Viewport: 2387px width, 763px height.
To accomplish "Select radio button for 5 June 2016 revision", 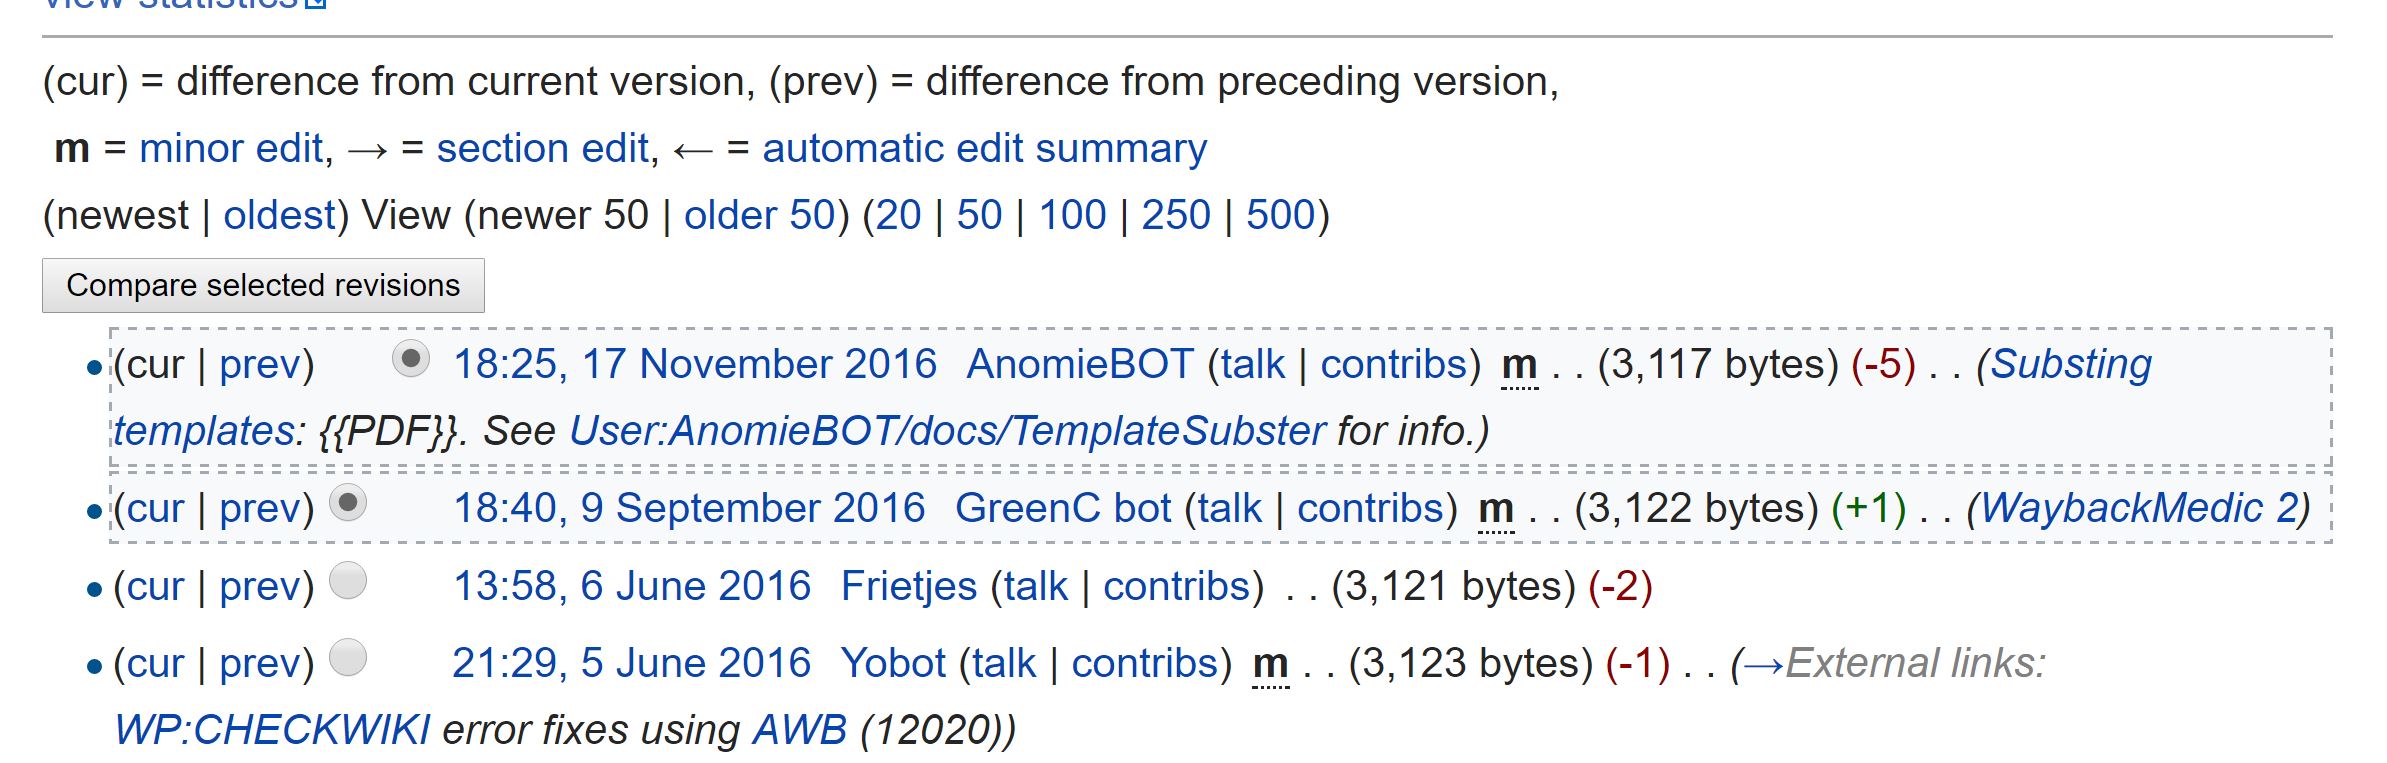I will [x=348, y=658].
